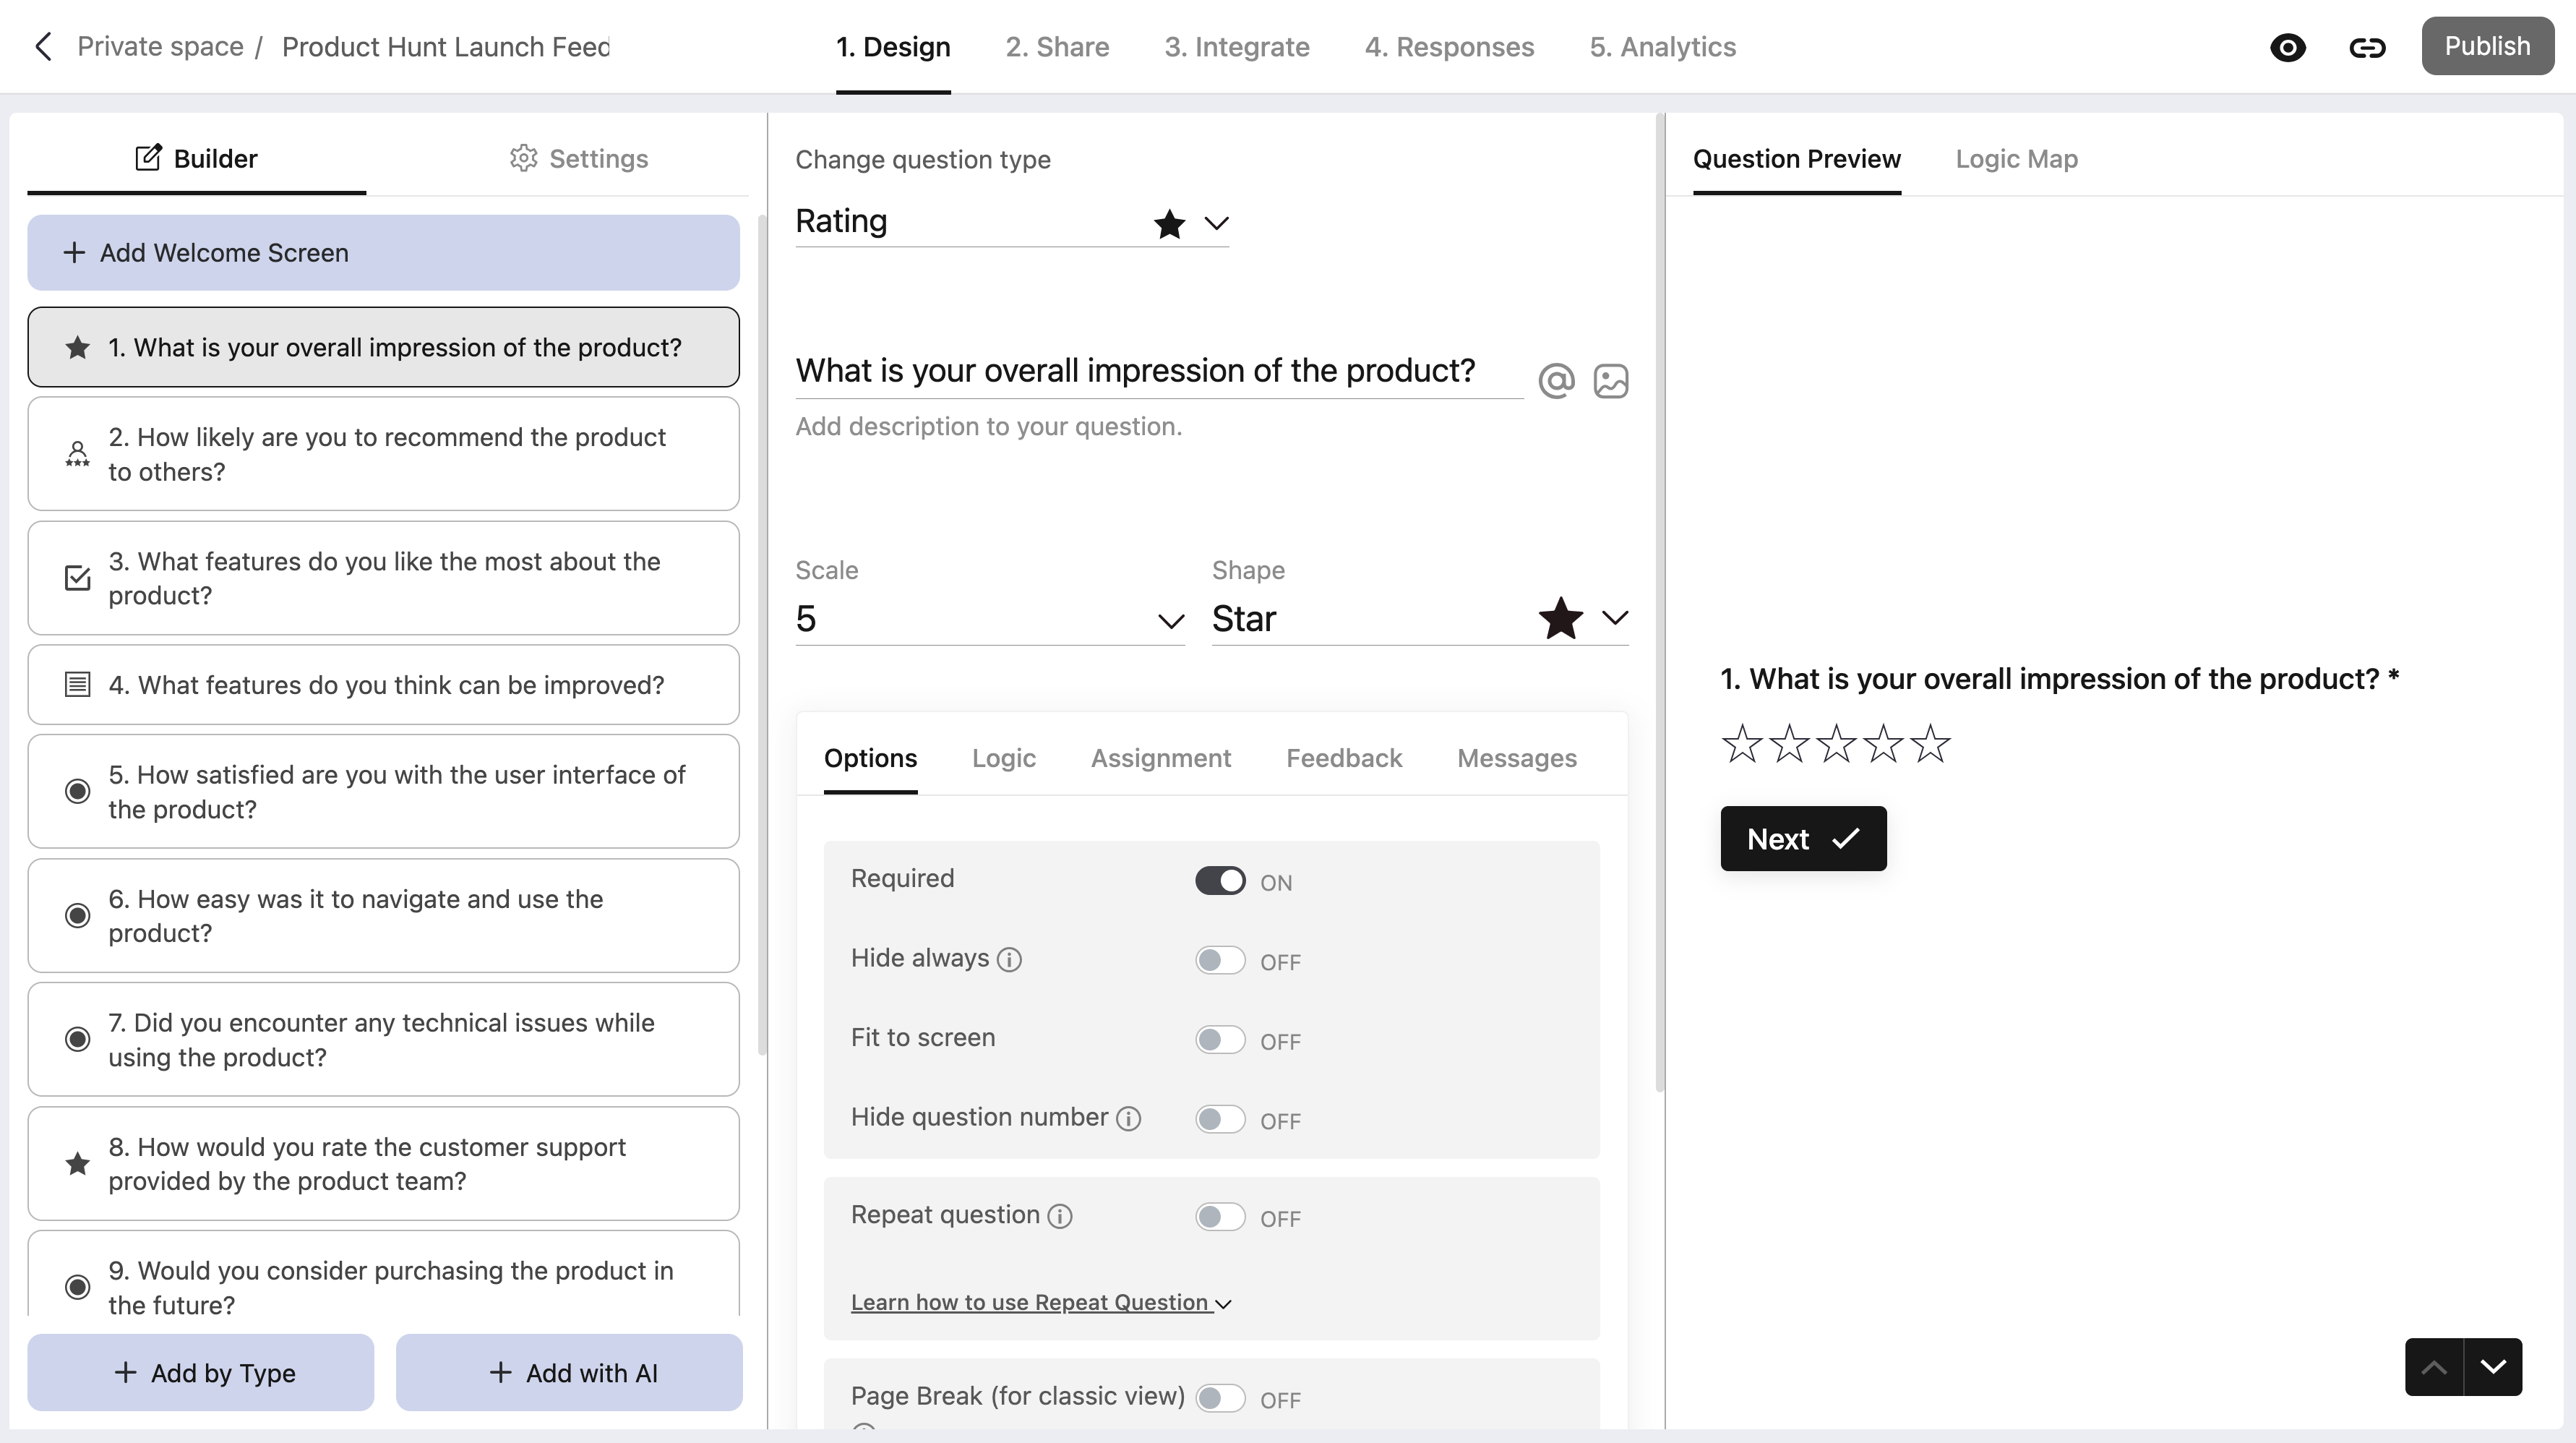The height and width of the screenshot is (1443, 2576).
Task: Click the preview eye icon
Action: [x=2288, y=47]
